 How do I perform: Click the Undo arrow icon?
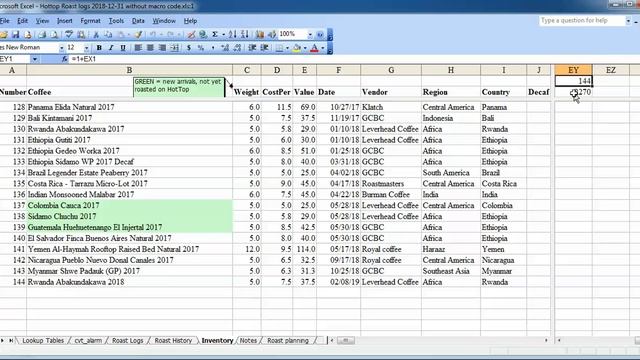[x=153, y=35]
